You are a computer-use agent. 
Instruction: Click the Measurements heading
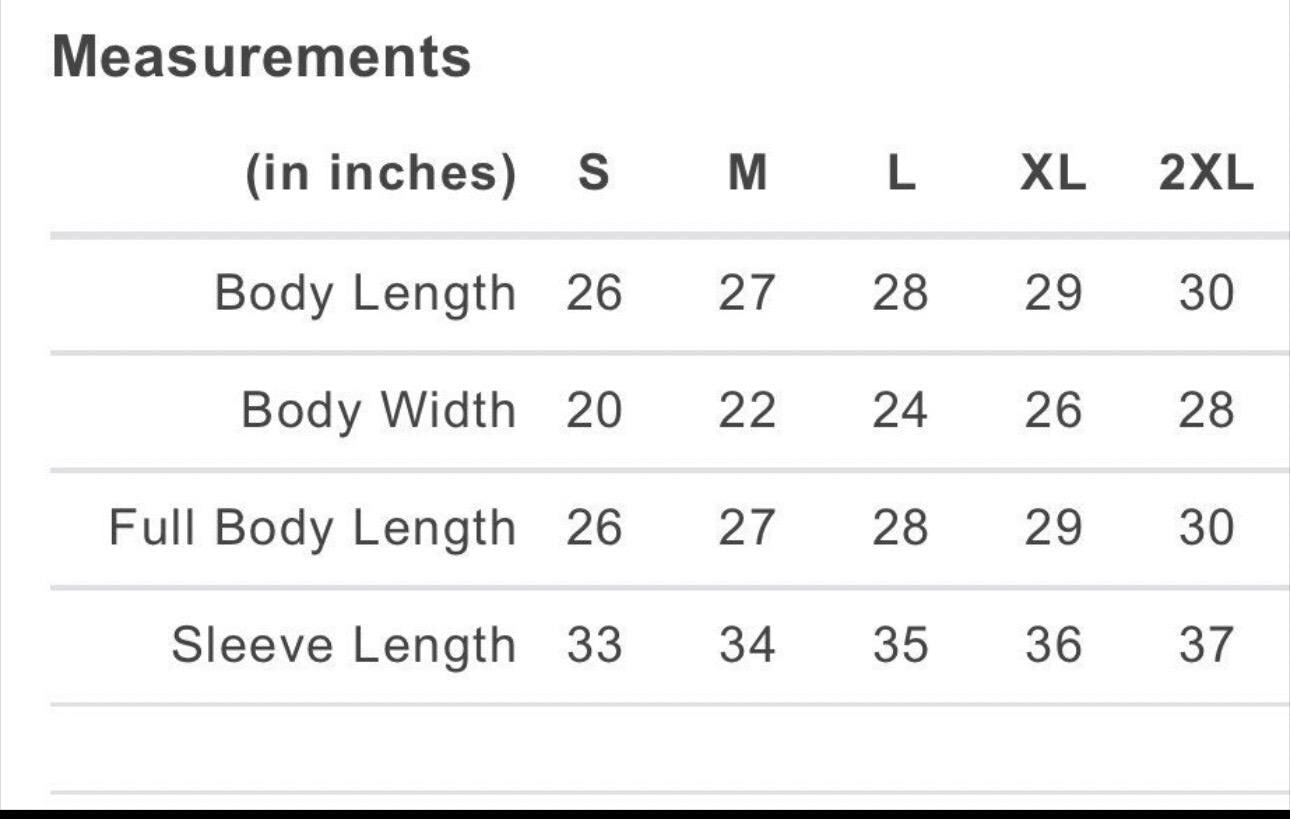[x=261, y=57]
